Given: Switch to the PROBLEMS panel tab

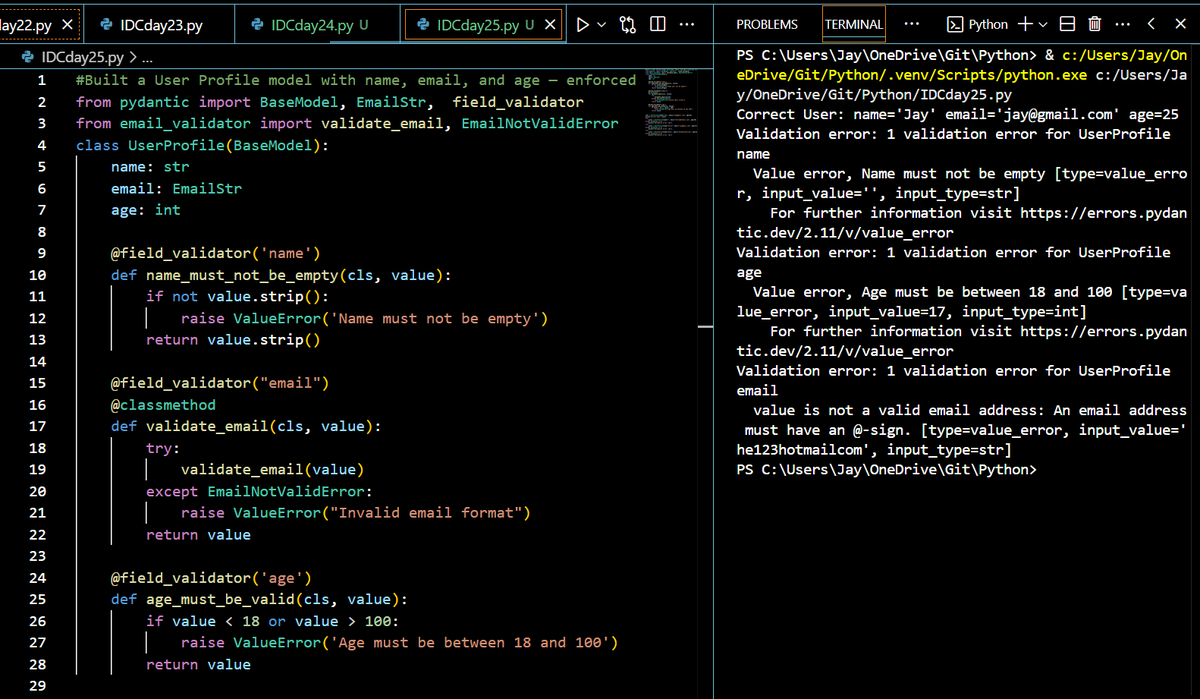Looking at the screenshot, I should point(767,24).
